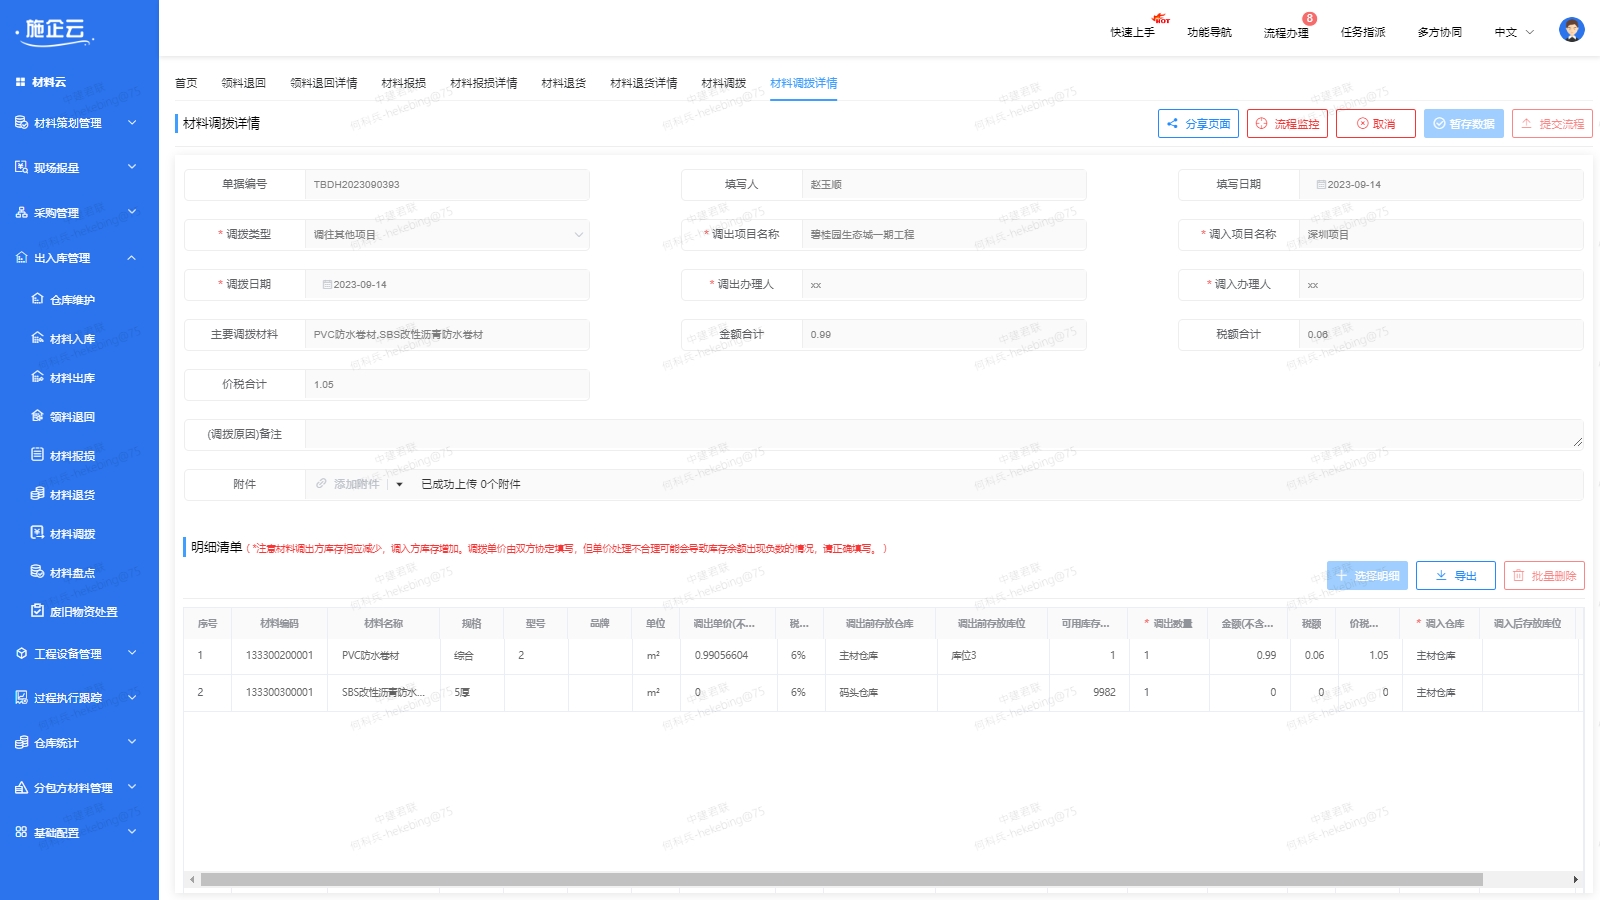Click the 暂存数据 button
The height and width of the screenshot is (900, 1600).
tap(1464, 124)
